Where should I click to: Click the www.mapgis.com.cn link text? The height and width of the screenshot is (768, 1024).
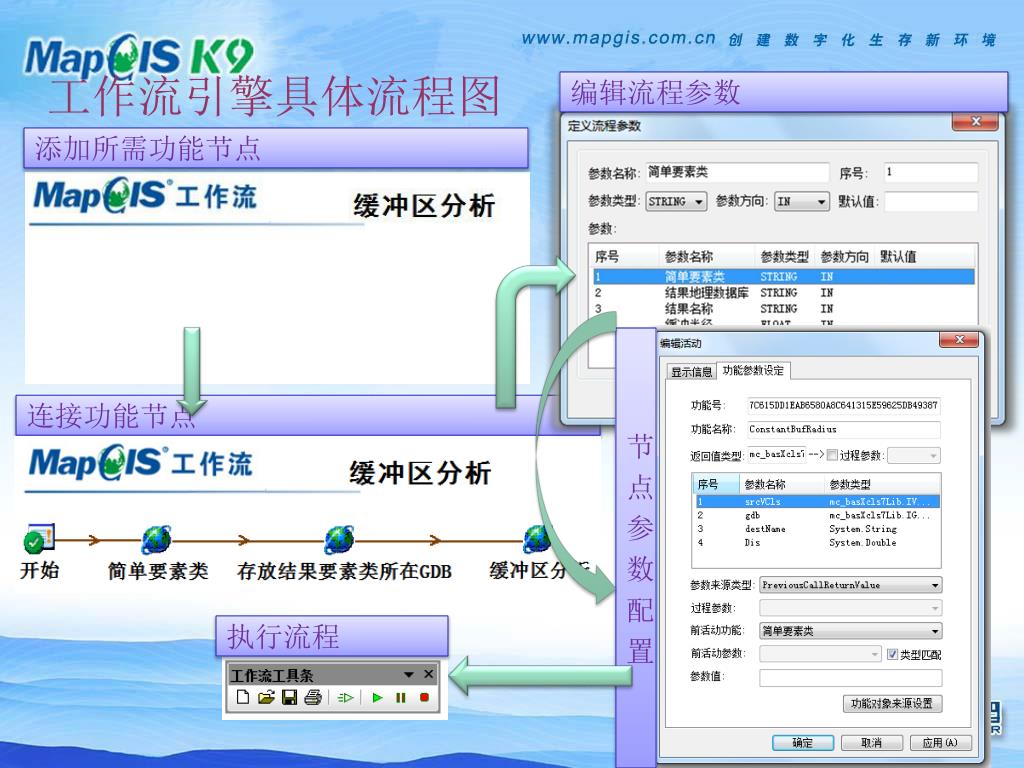(618, 39)
